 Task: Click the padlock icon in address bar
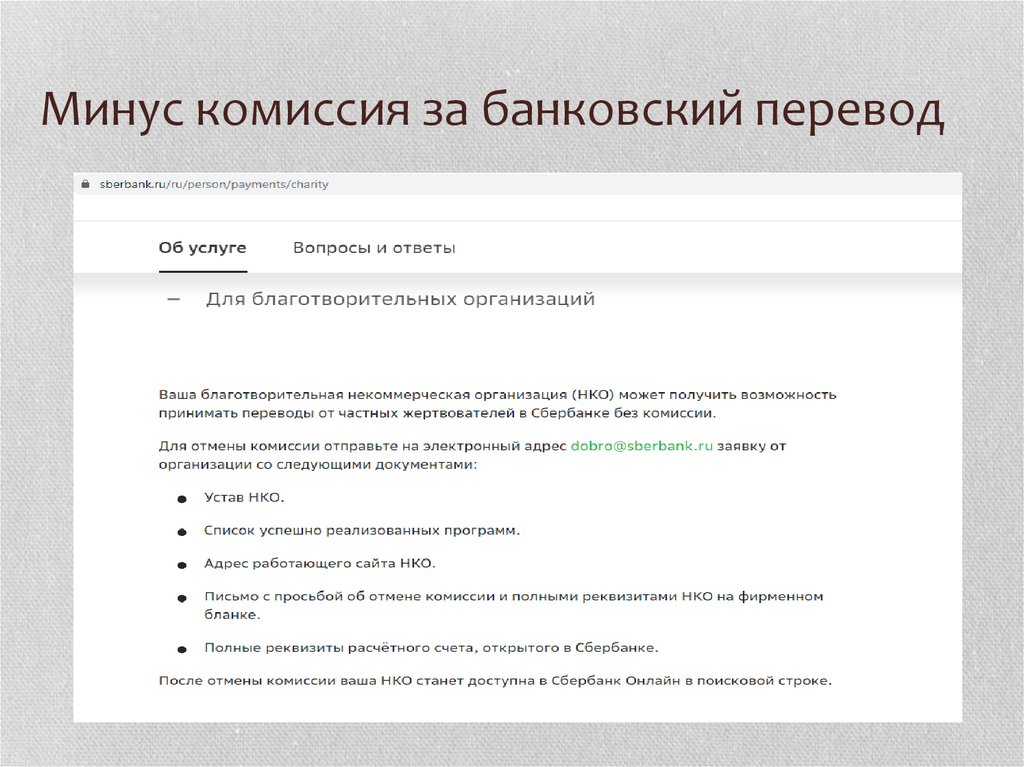[x=85, y=184]
